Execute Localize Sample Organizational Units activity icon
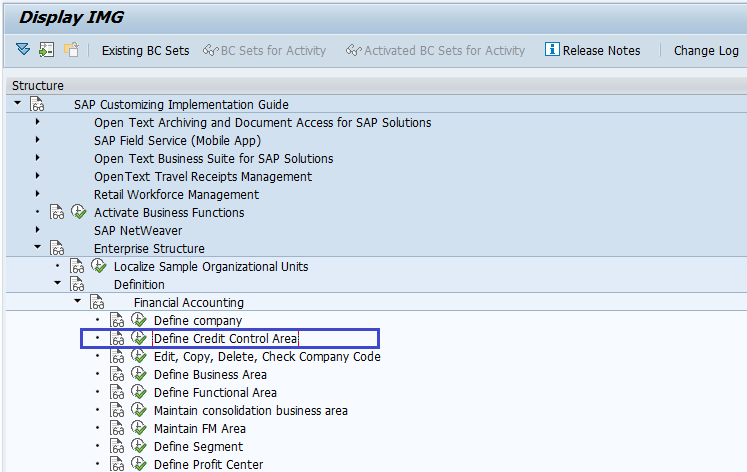This screenshot has height=472, width=747. pos(99,266)
